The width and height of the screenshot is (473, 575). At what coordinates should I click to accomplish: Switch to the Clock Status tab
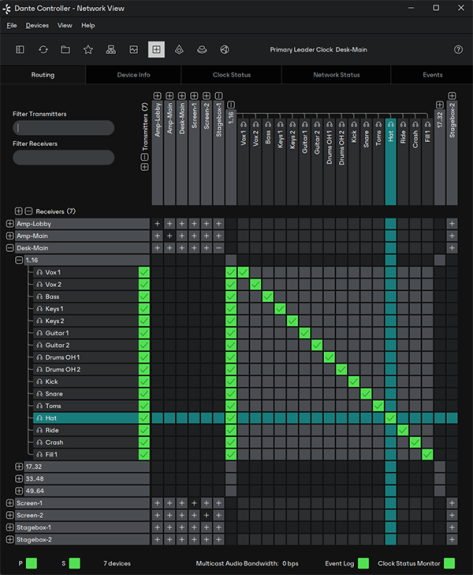point(231,75)
